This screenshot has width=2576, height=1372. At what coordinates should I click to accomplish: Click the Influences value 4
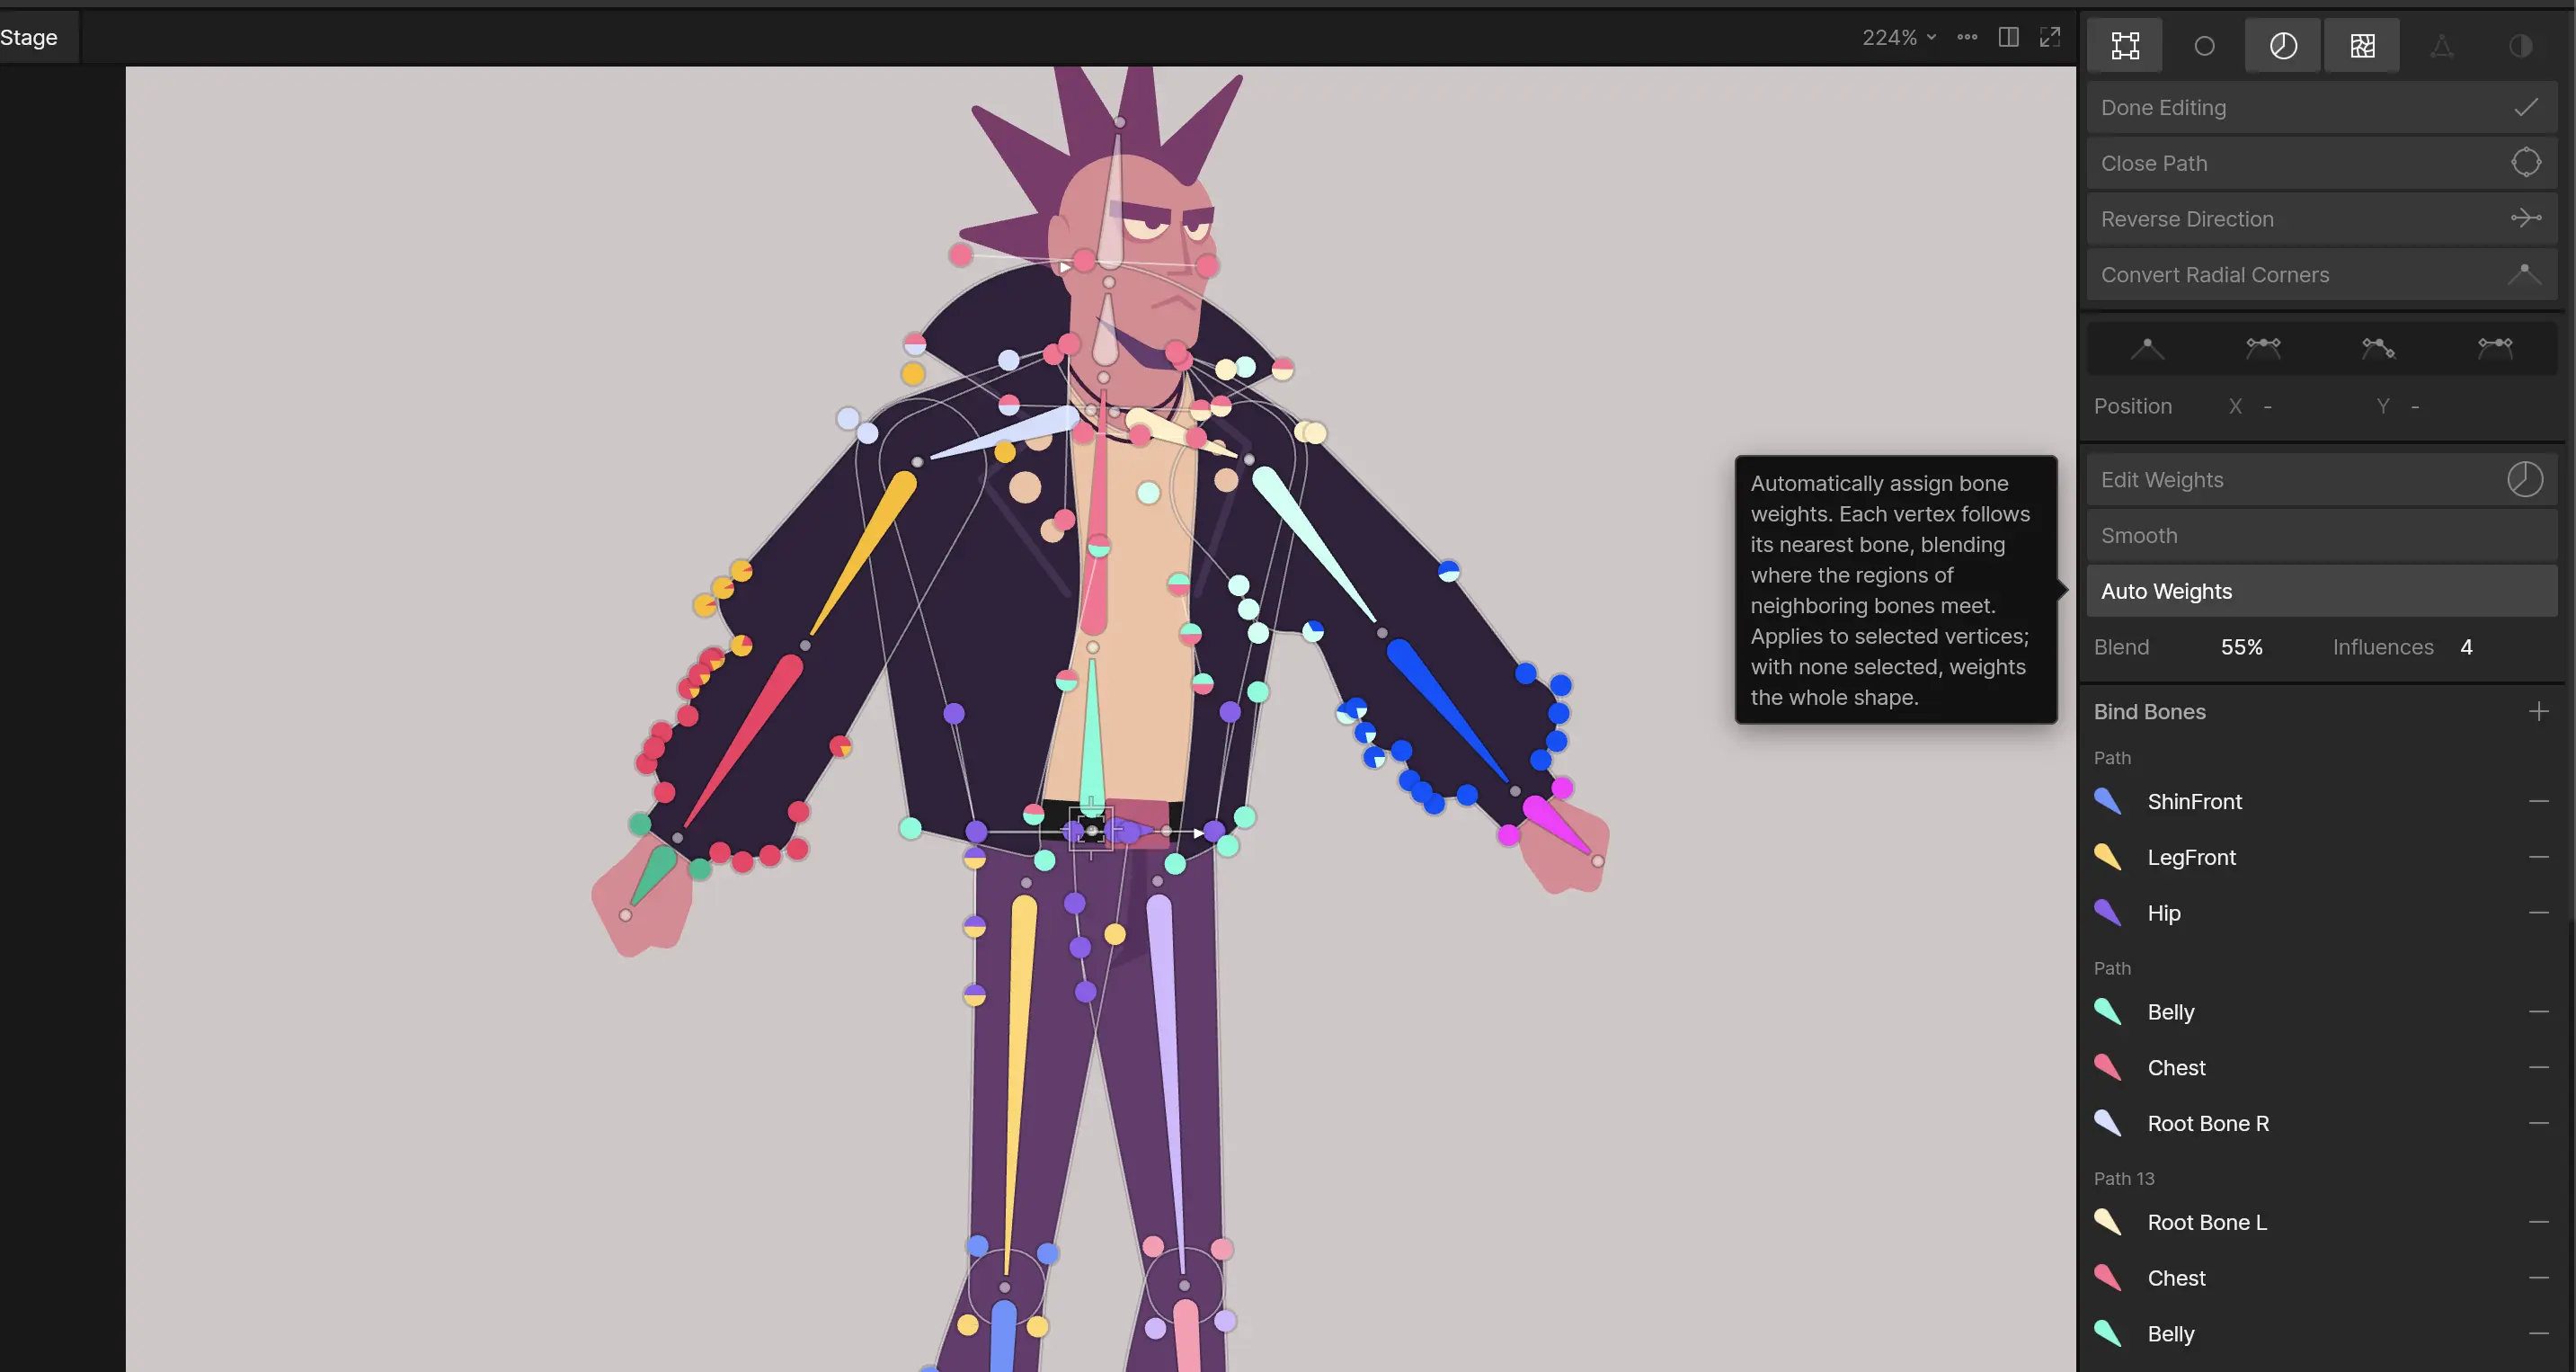2466,647
